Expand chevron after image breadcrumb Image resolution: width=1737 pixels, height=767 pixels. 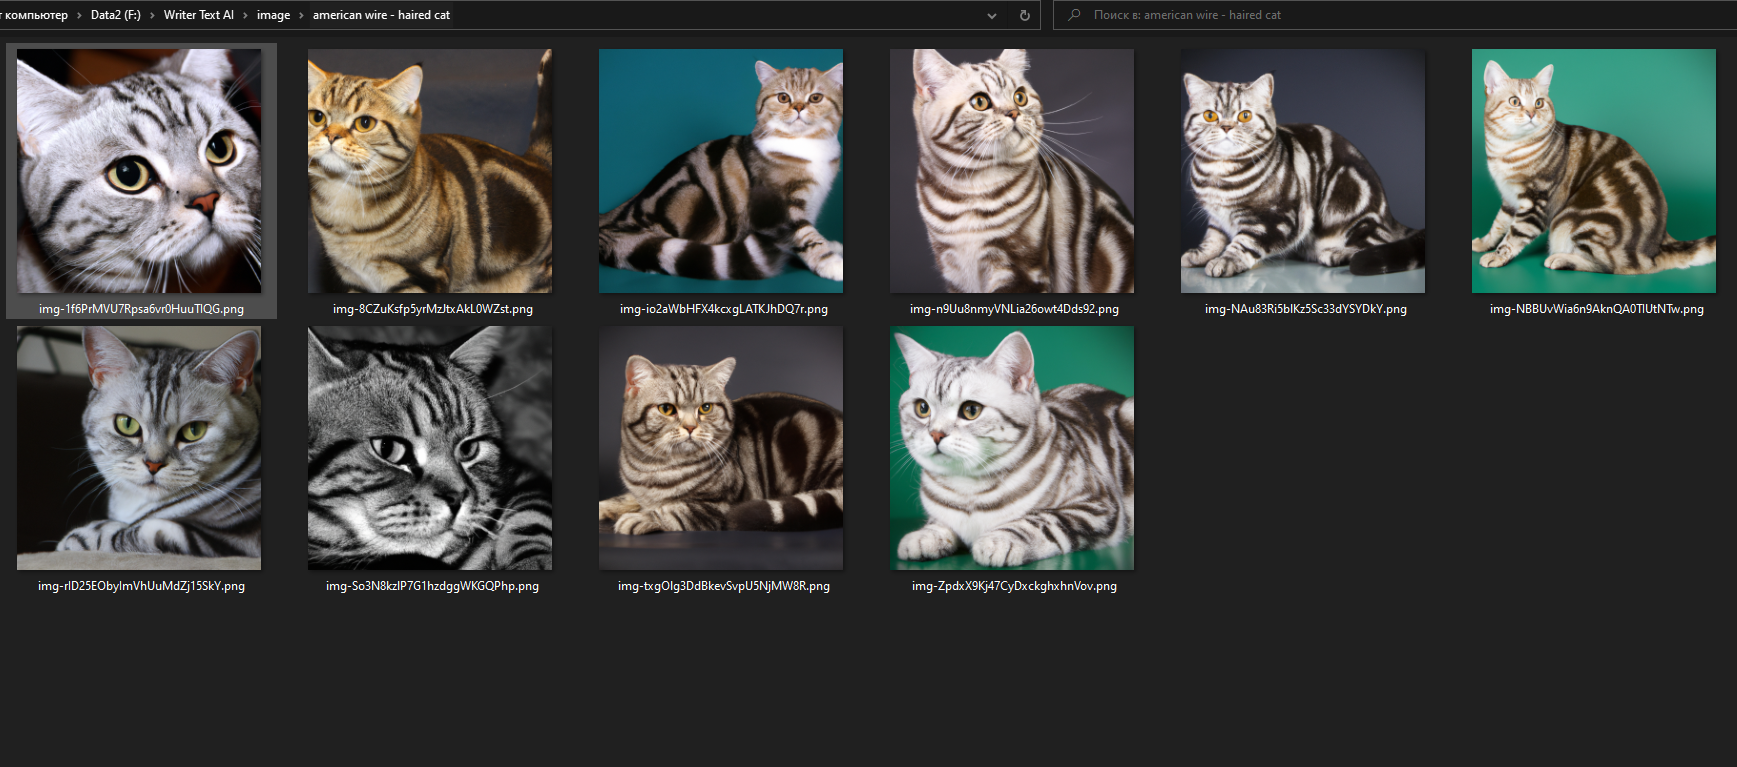(x=301, y=15)
